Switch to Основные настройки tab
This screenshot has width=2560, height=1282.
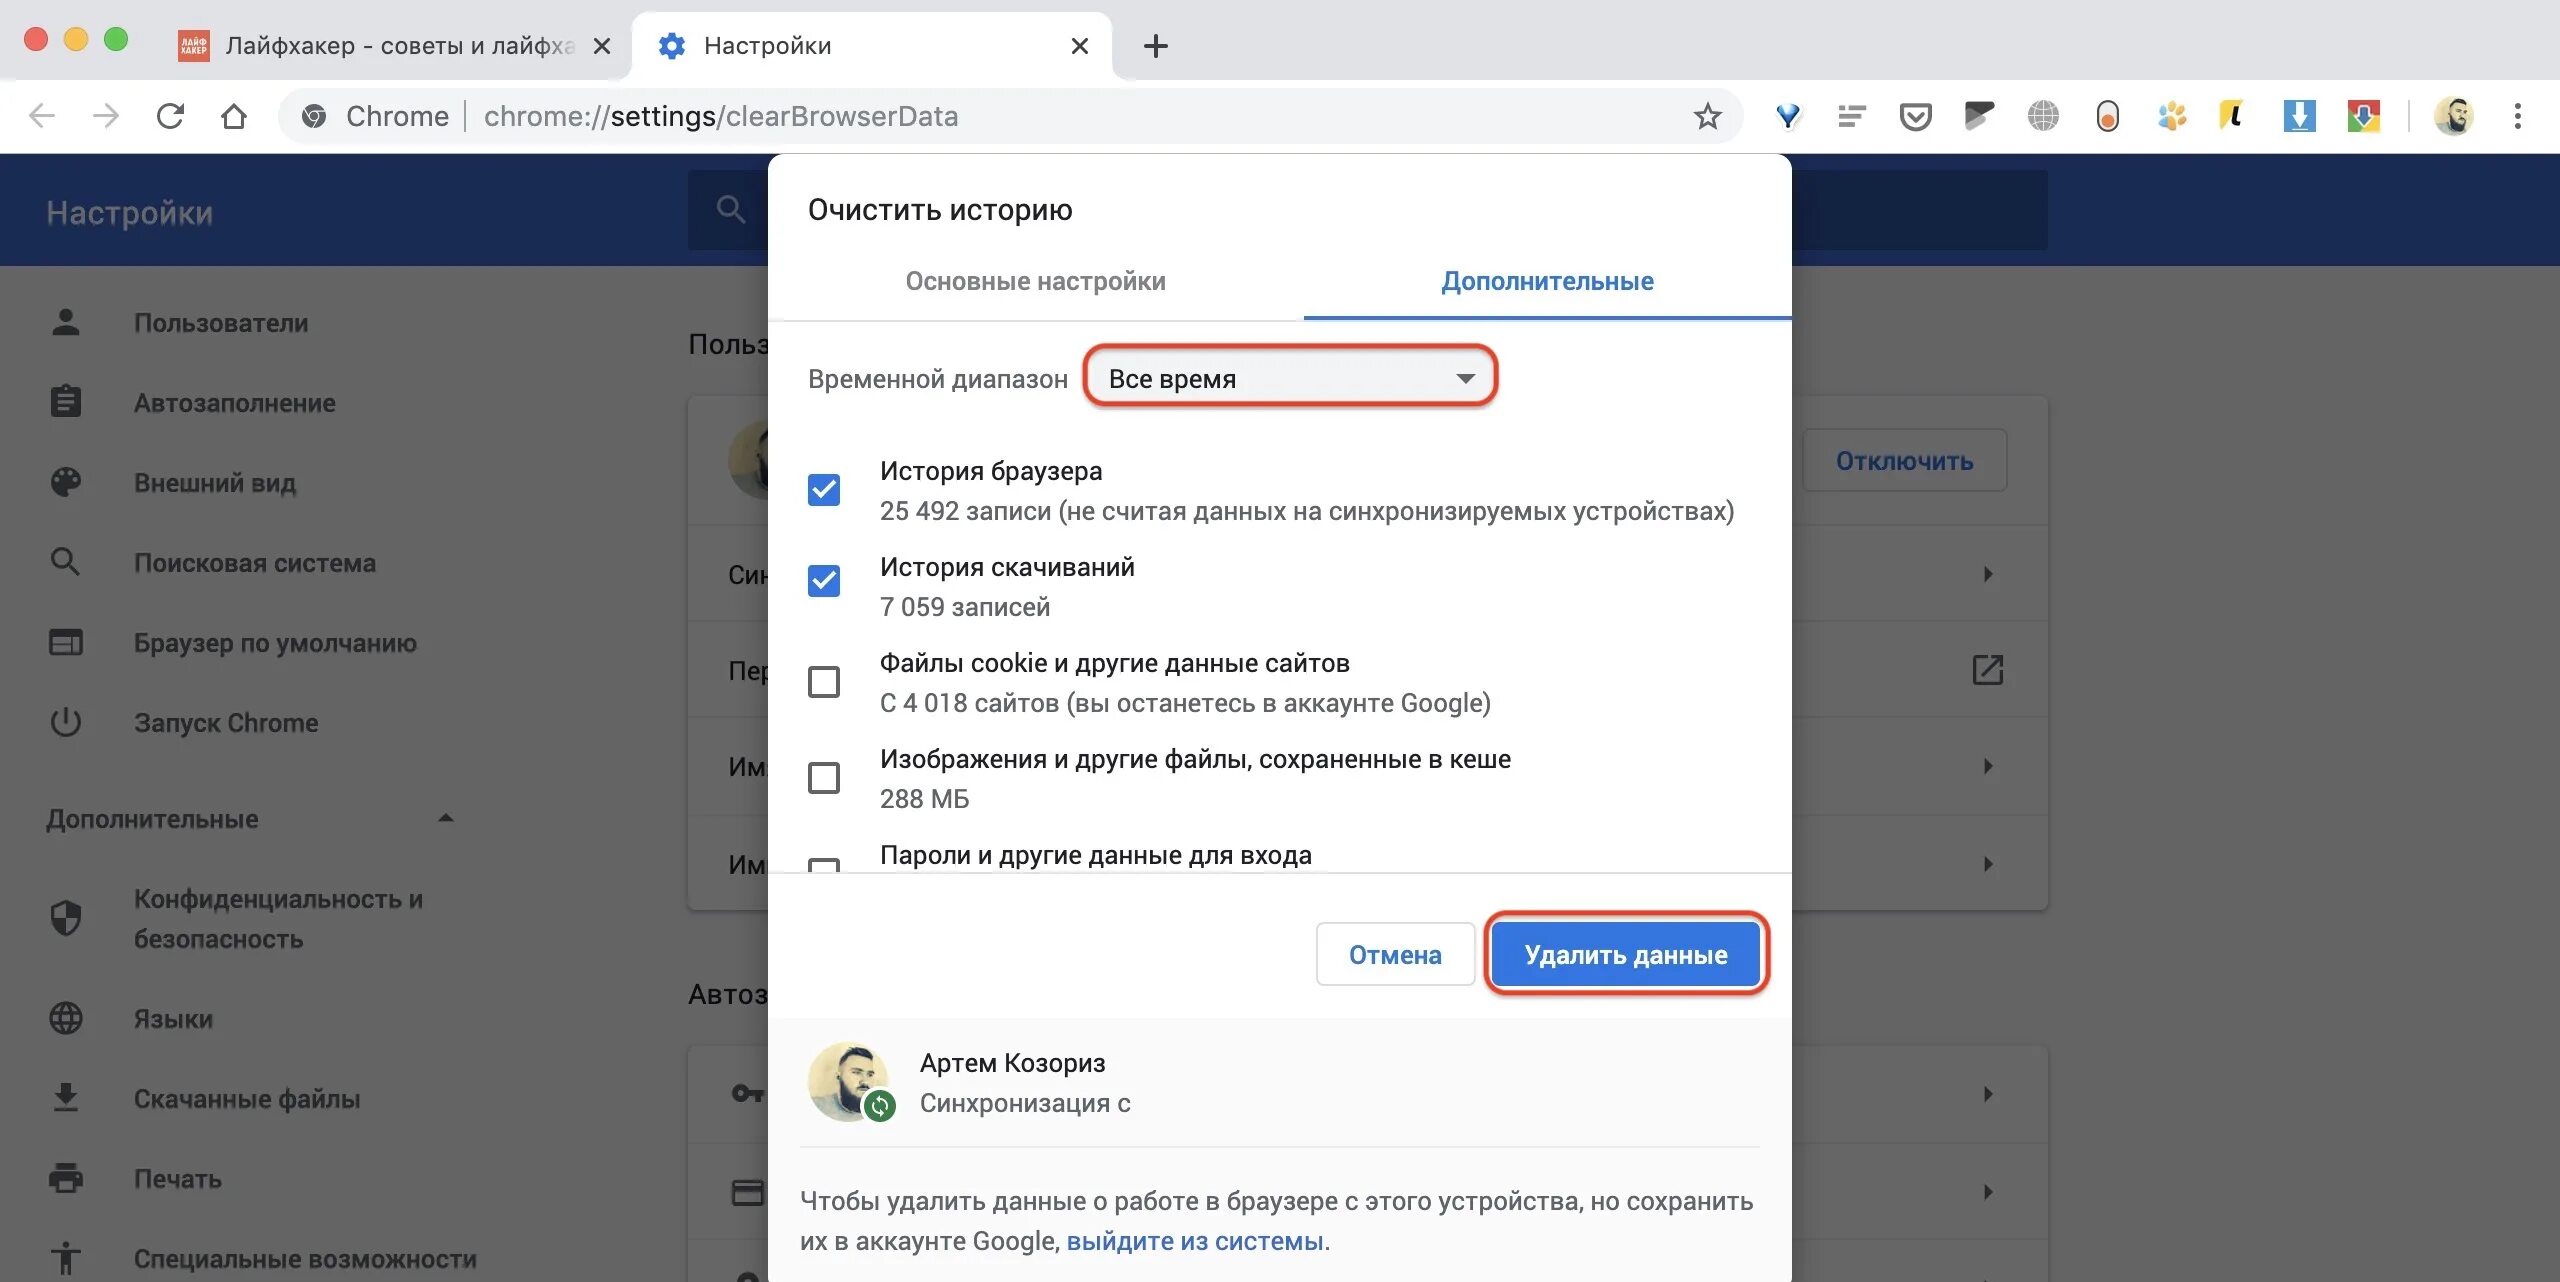(x=1035, y=282)
